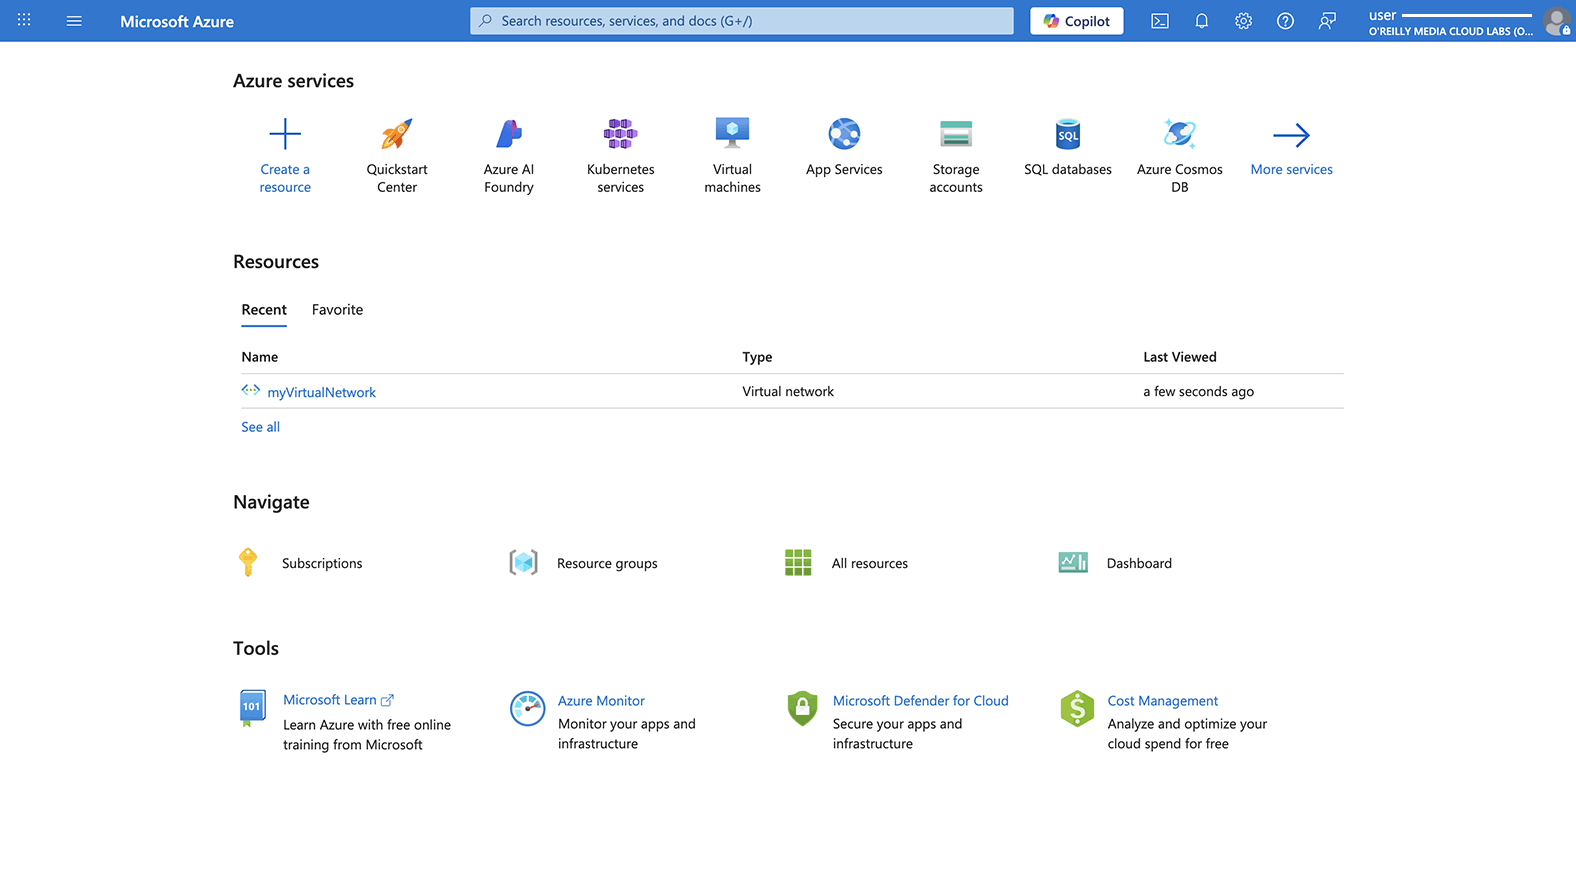Click See all resources link
Image resolution: width=1576 pixels, height=887 pixels.
click(x=260, y=427)
